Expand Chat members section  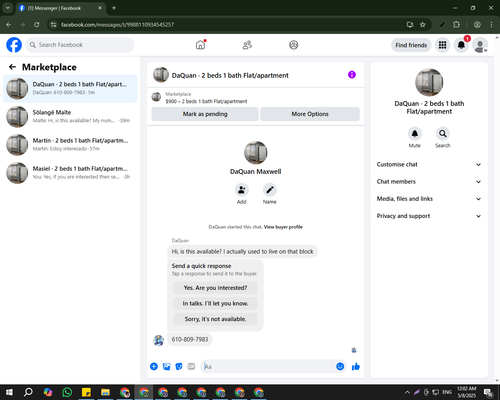429,182
